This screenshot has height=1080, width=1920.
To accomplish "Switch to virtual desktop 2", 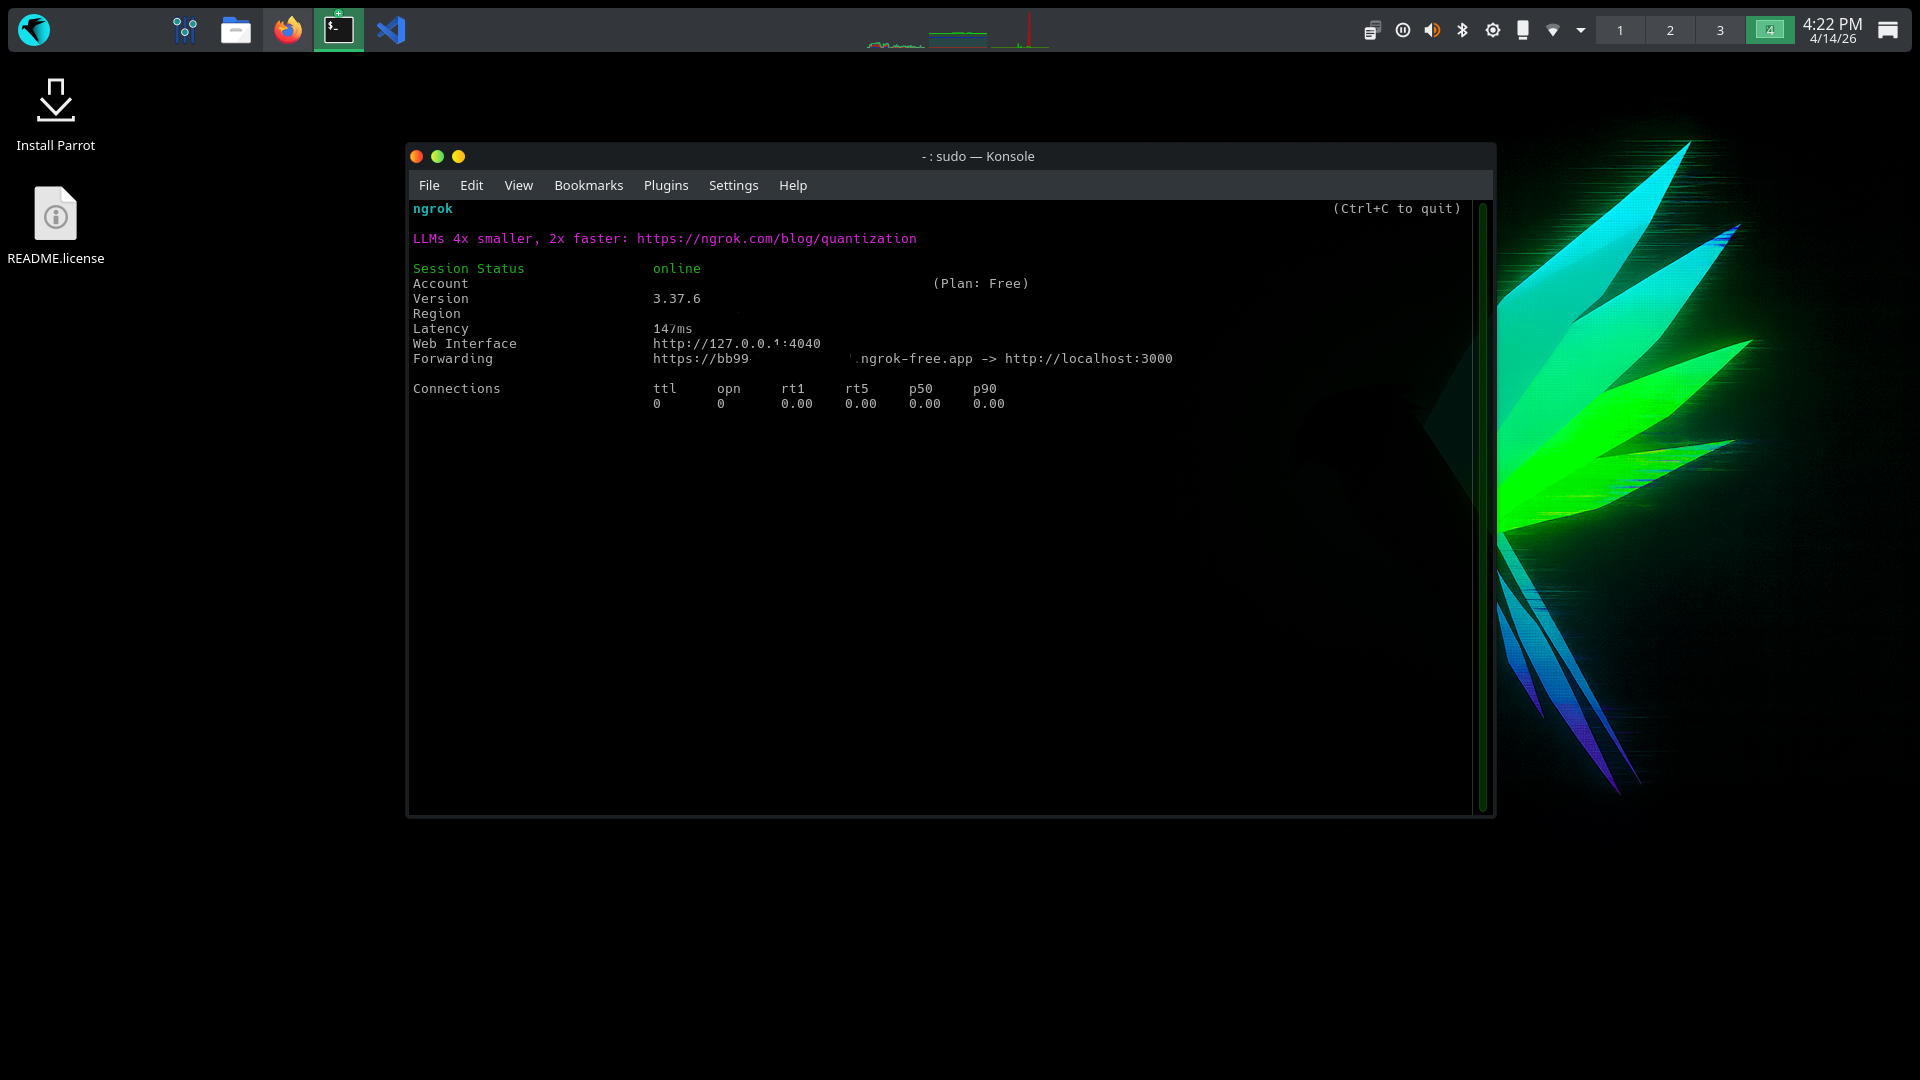I will [x=1670, y=30].
